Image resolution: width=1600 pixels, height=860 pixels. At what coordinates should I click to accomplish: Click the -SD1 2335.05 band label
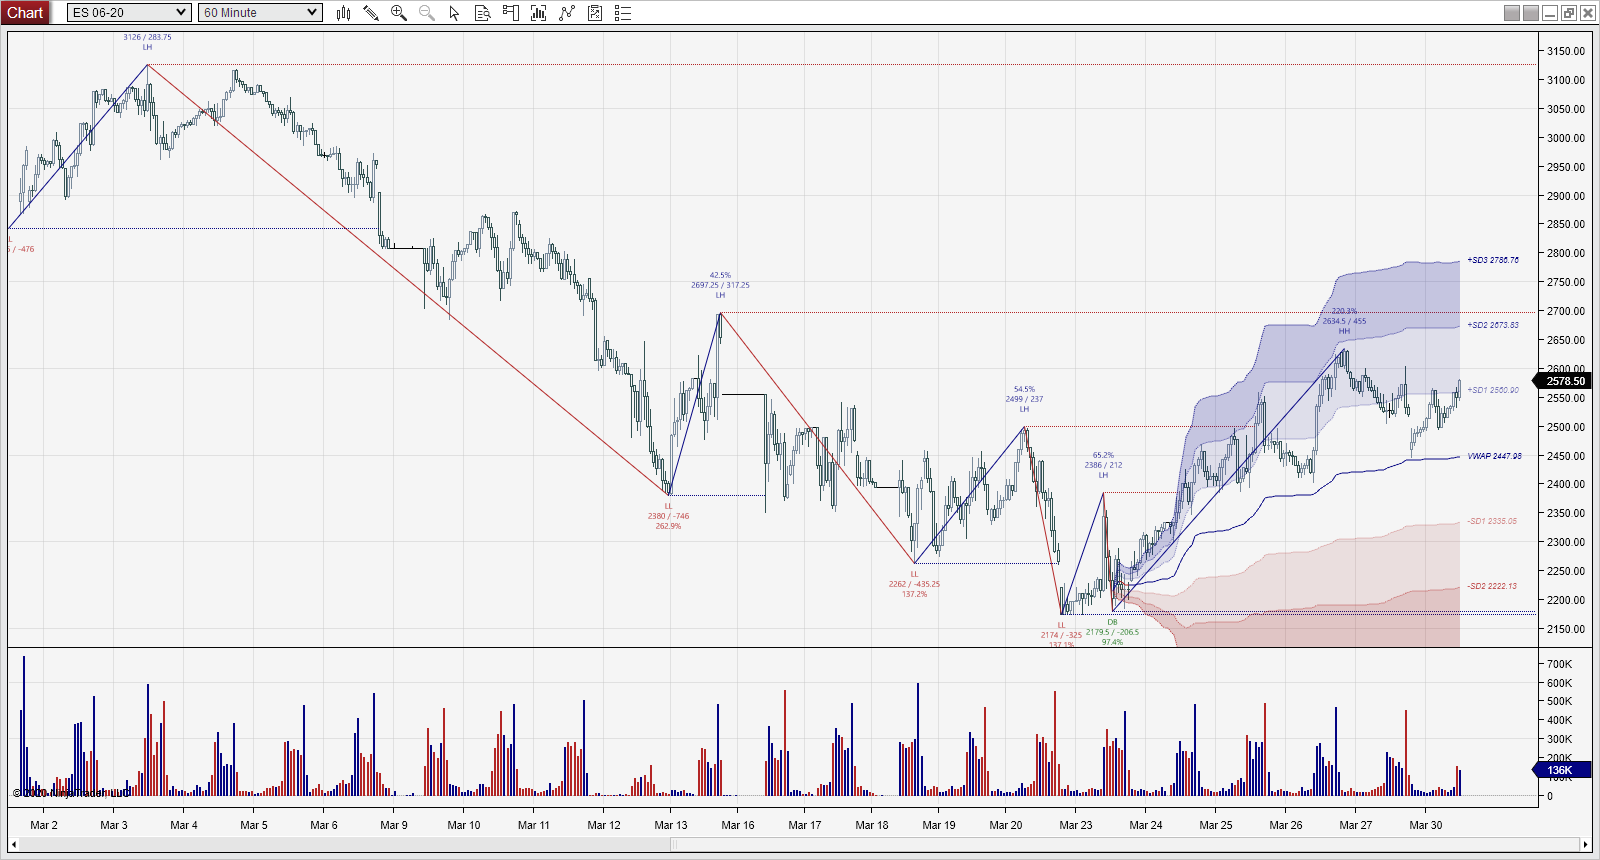click(x=1492, y=521)
